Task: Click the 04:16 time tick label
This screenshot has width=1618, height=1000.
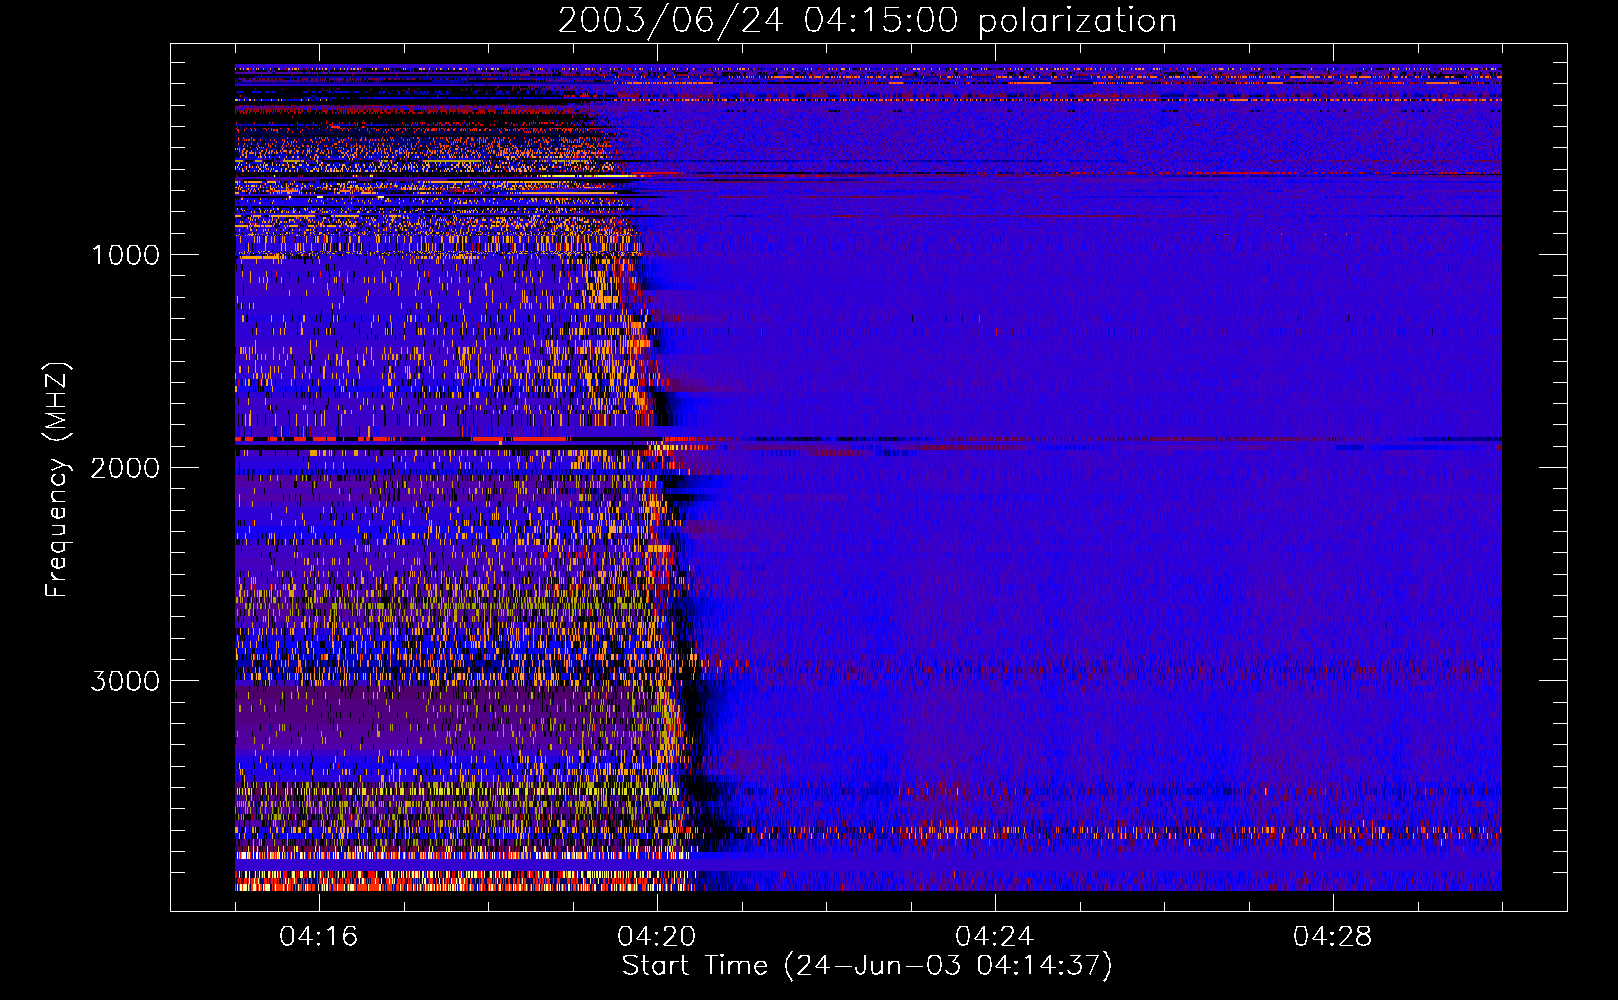Action: coord(318,937)
